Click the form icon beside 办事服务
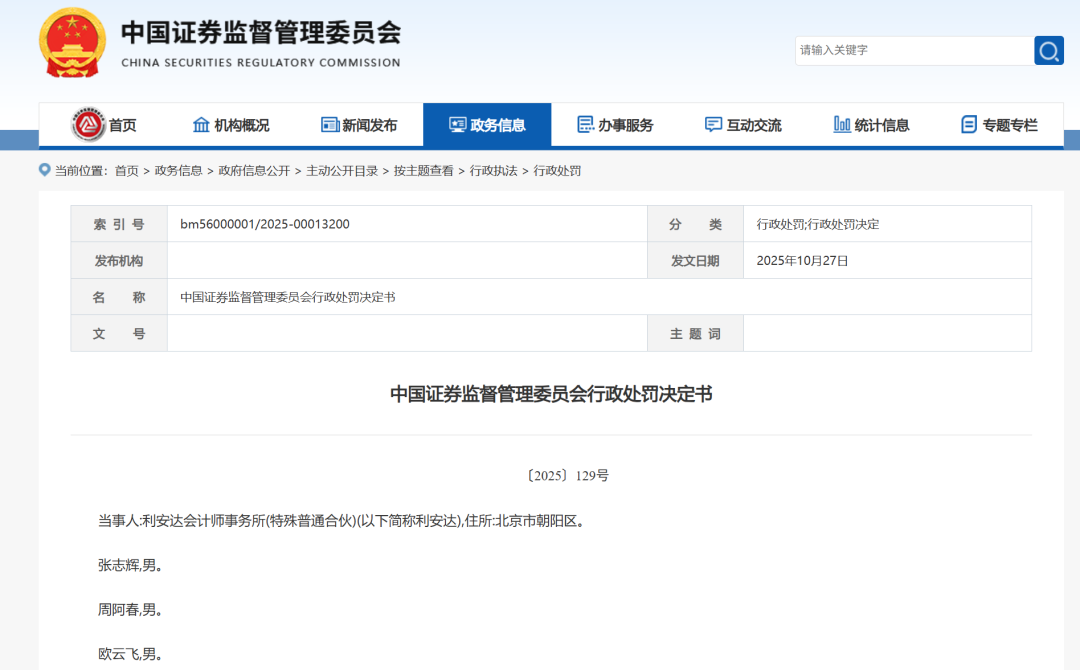The image size is (1080, 670). coord(585,125)
